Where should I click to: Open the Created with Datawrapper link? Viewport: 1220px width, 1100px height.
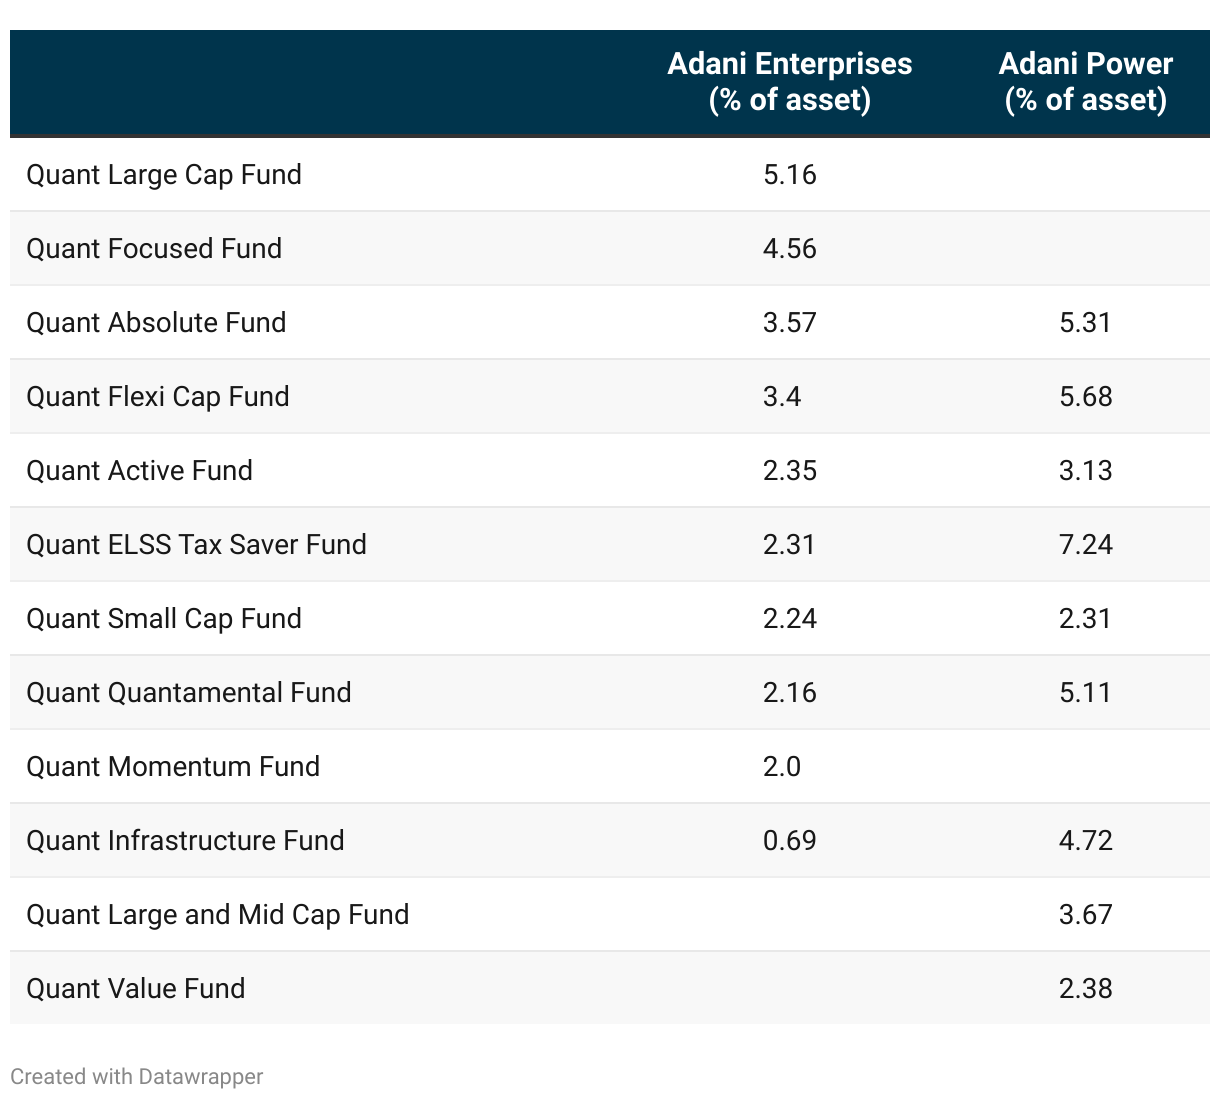pos(137,1077)
